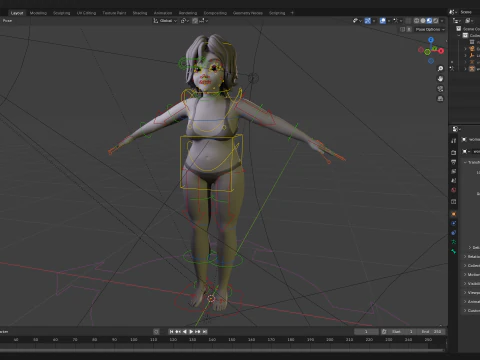Switch to the UV Editing workspace
480x360 pixels.
click(86, 13)
